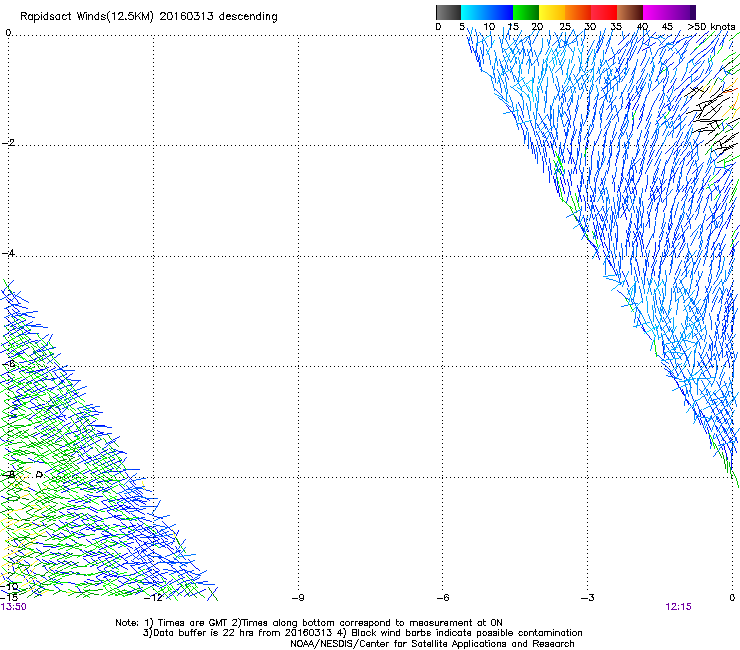Click the '-2' latitude axis label

[x=8, y=143]
